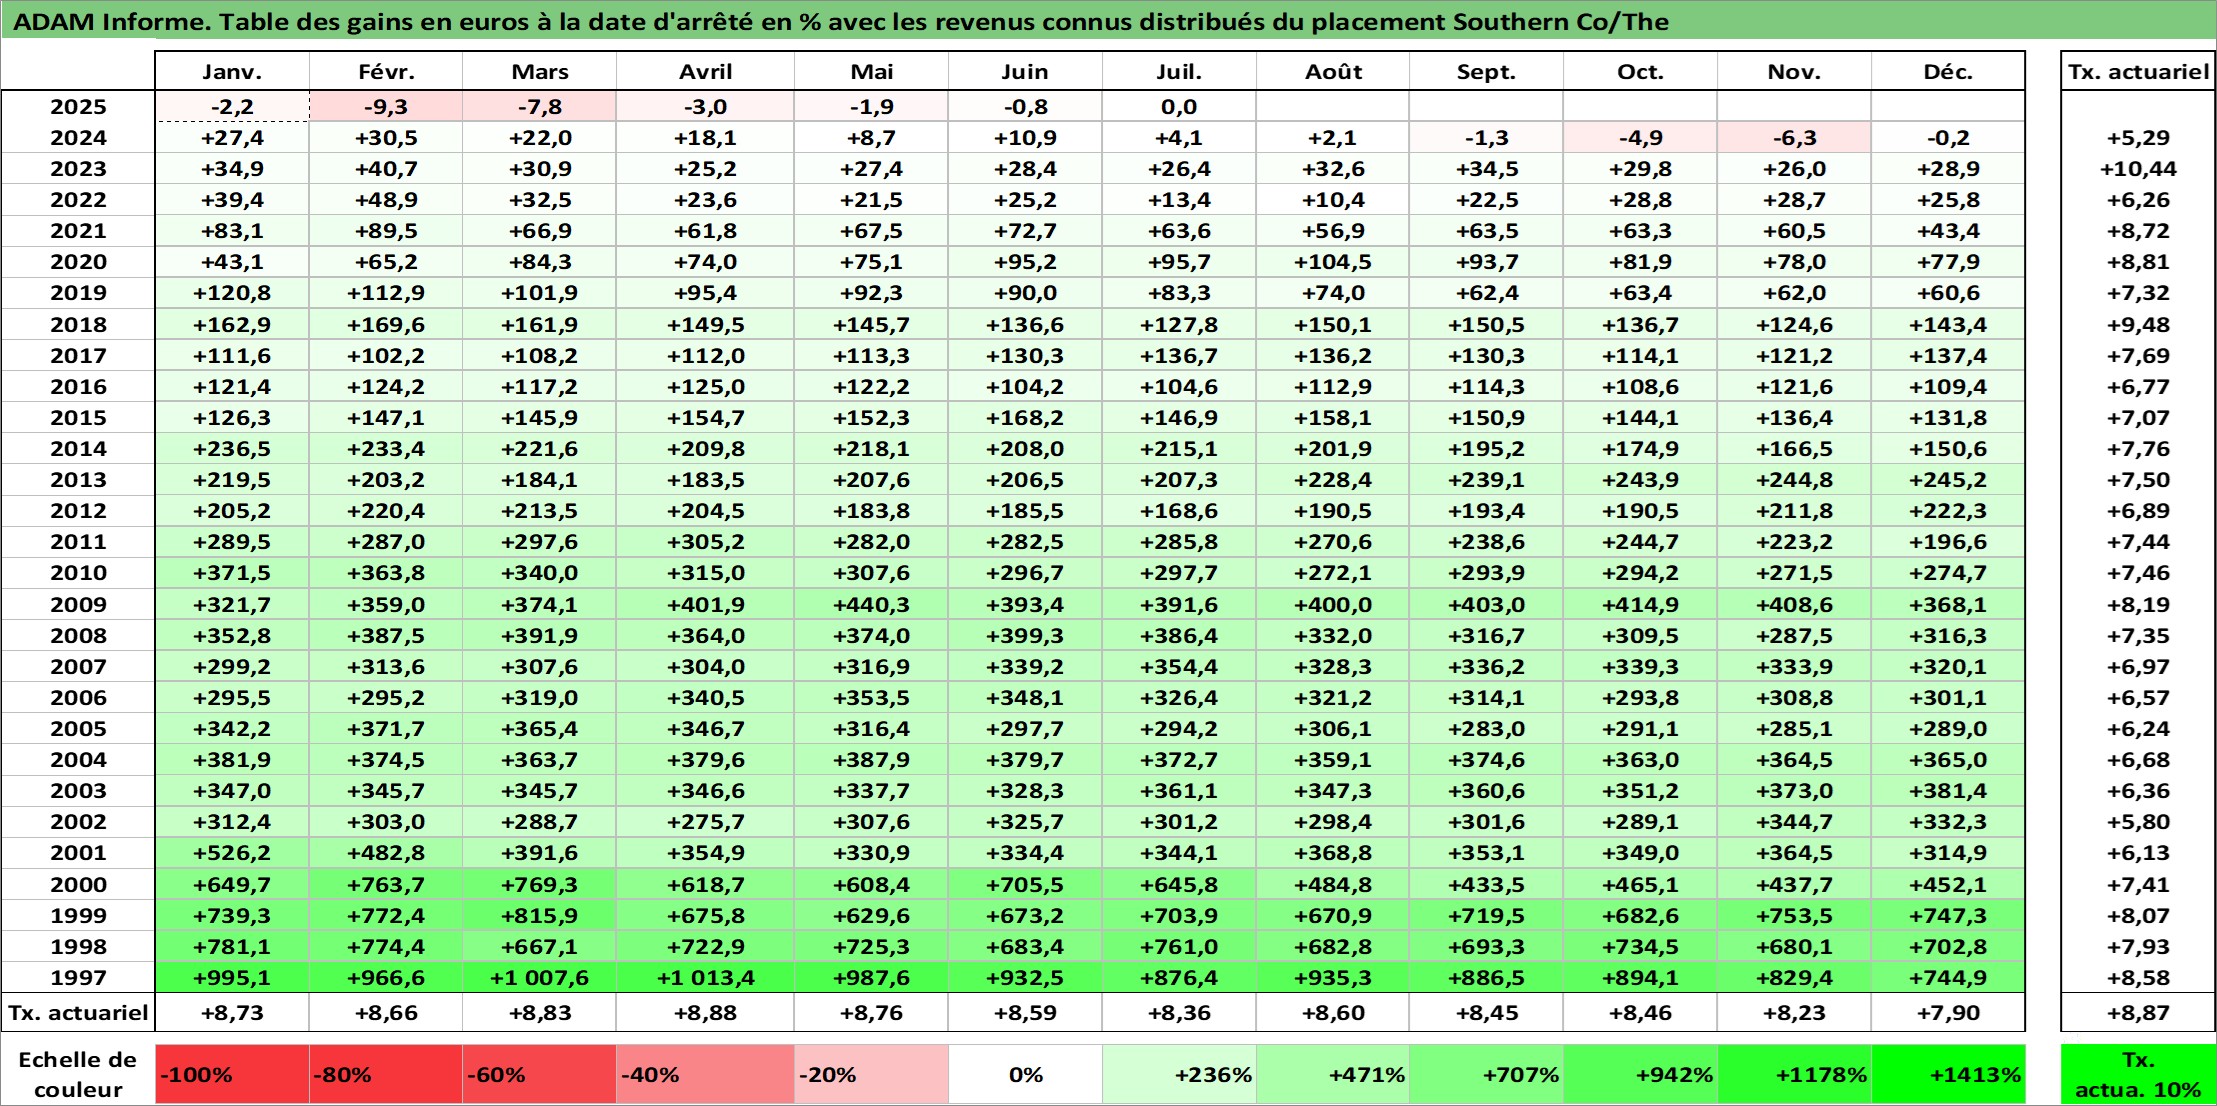Click the 0% white scale swatch
Viewport: 2217px width, 1106px height.
[x=1025, y=1074]
